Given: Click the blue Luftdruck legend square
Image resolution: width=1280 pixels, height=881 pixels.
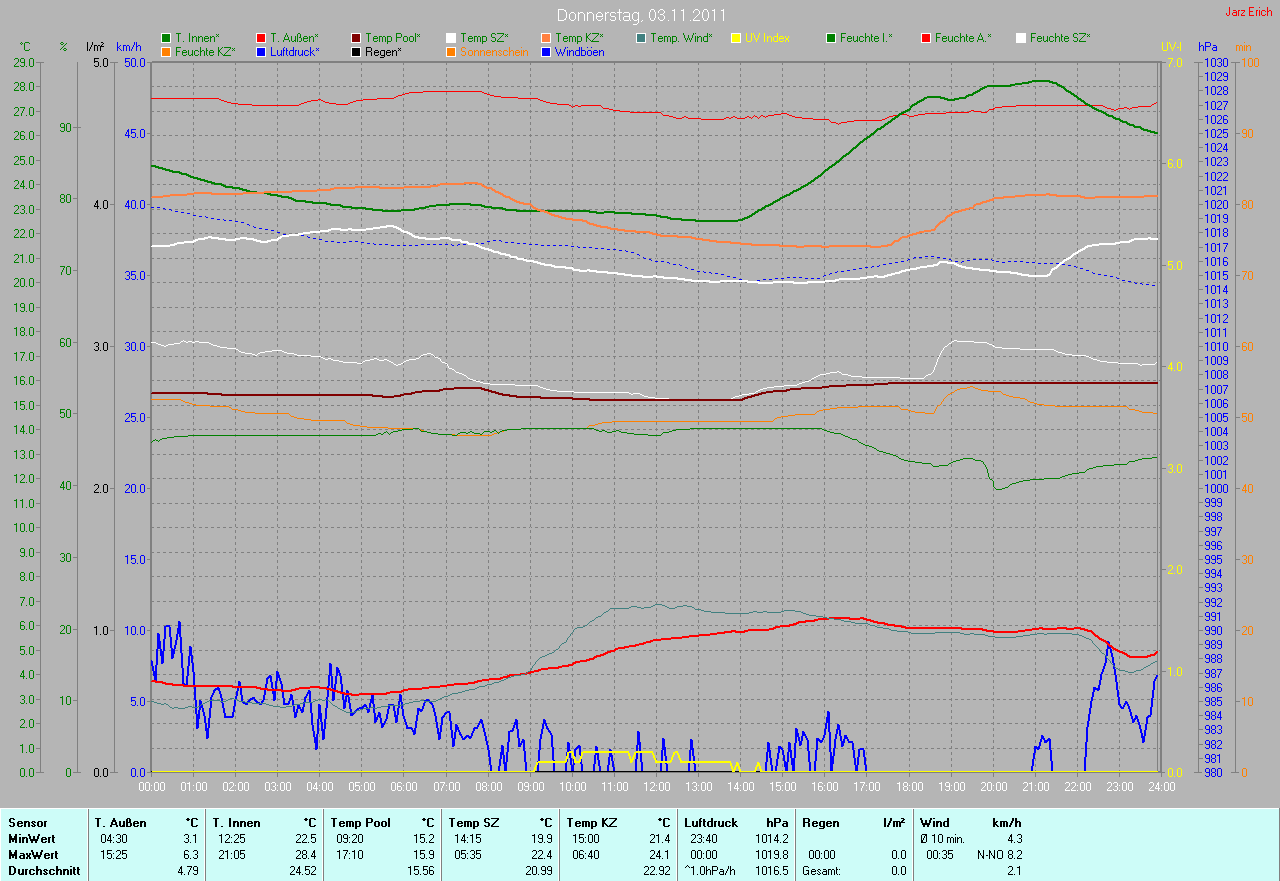Looking at the screenshot, I should point(261,52).
